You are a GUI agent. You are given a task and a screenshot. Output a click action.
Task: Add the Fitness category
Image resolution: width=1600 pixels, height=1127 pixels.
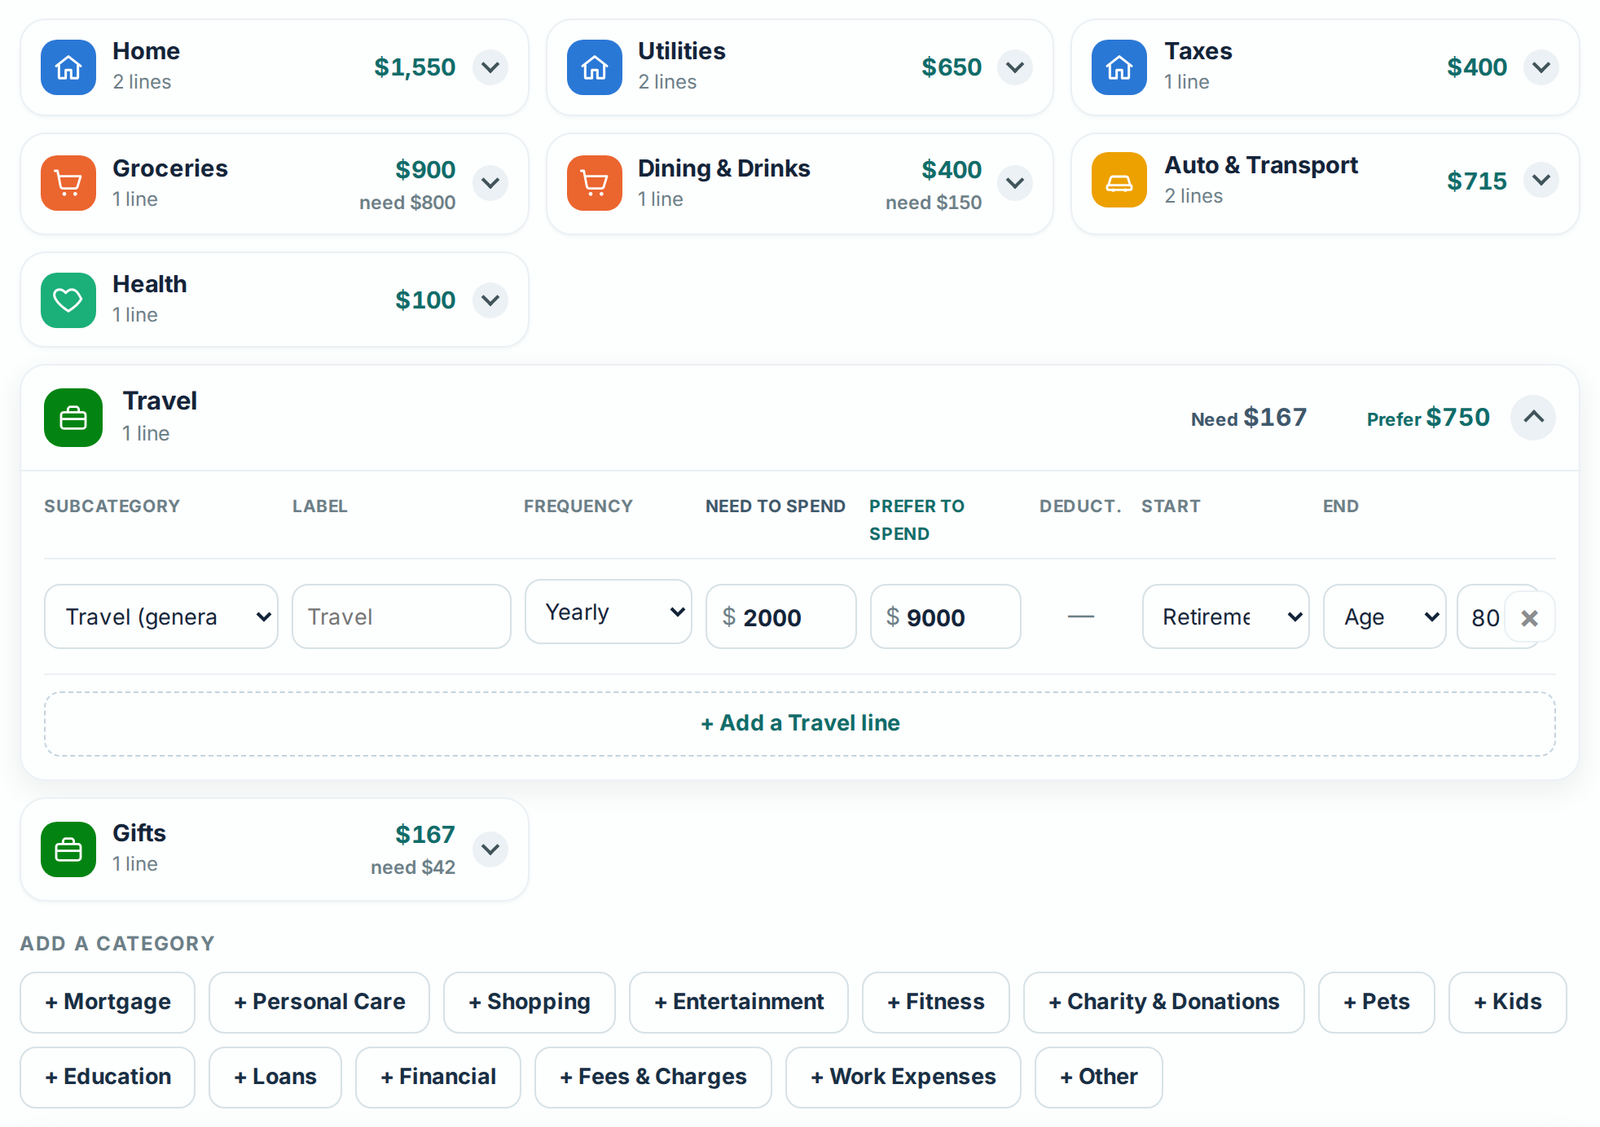(936, 1002)
